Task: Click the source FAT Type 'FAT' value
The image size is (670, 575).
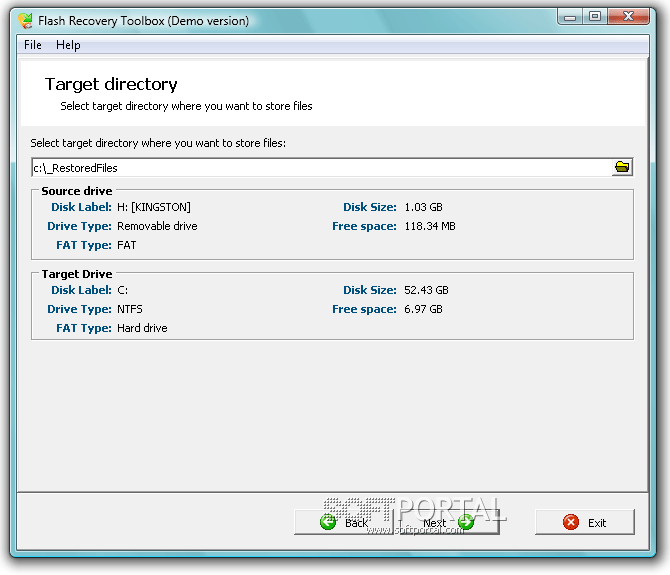Action: (126, 245)
